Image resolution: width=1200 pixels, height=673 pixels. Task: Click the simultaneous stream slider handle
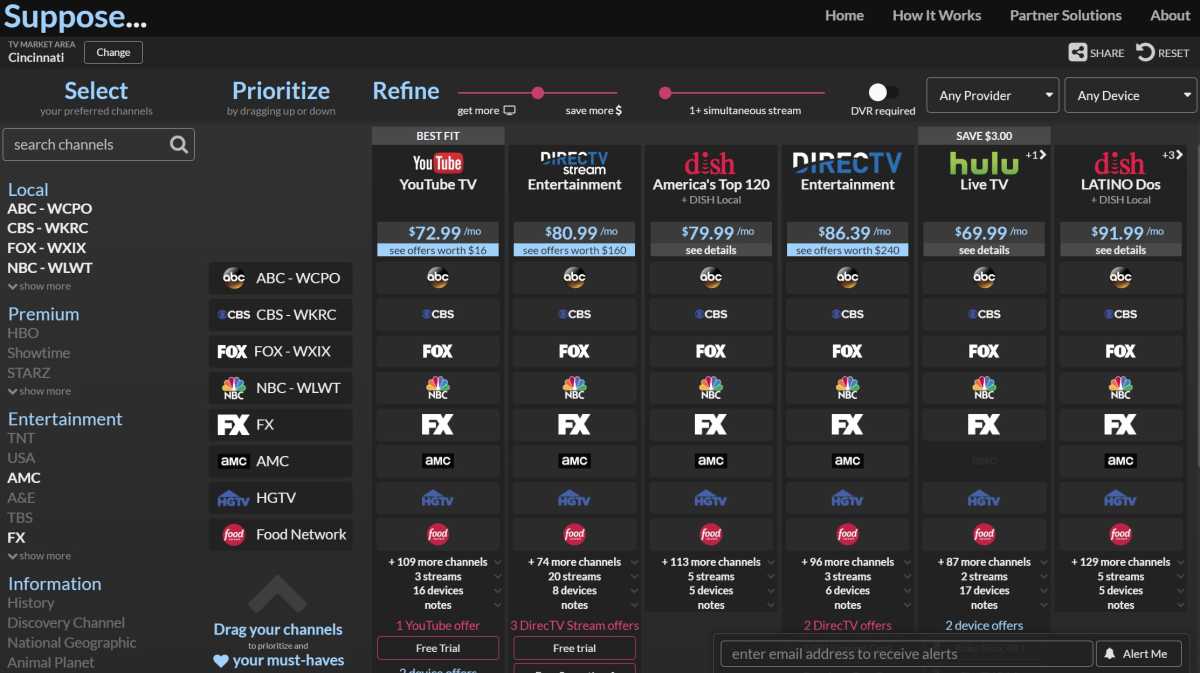(665, 93)
